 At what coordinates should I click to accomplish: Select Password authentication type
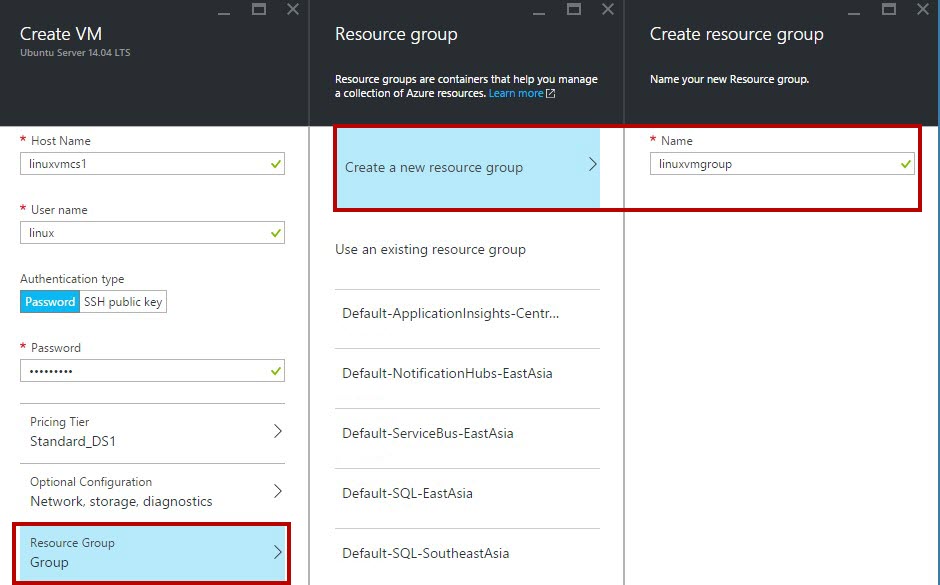coord(50,301)
